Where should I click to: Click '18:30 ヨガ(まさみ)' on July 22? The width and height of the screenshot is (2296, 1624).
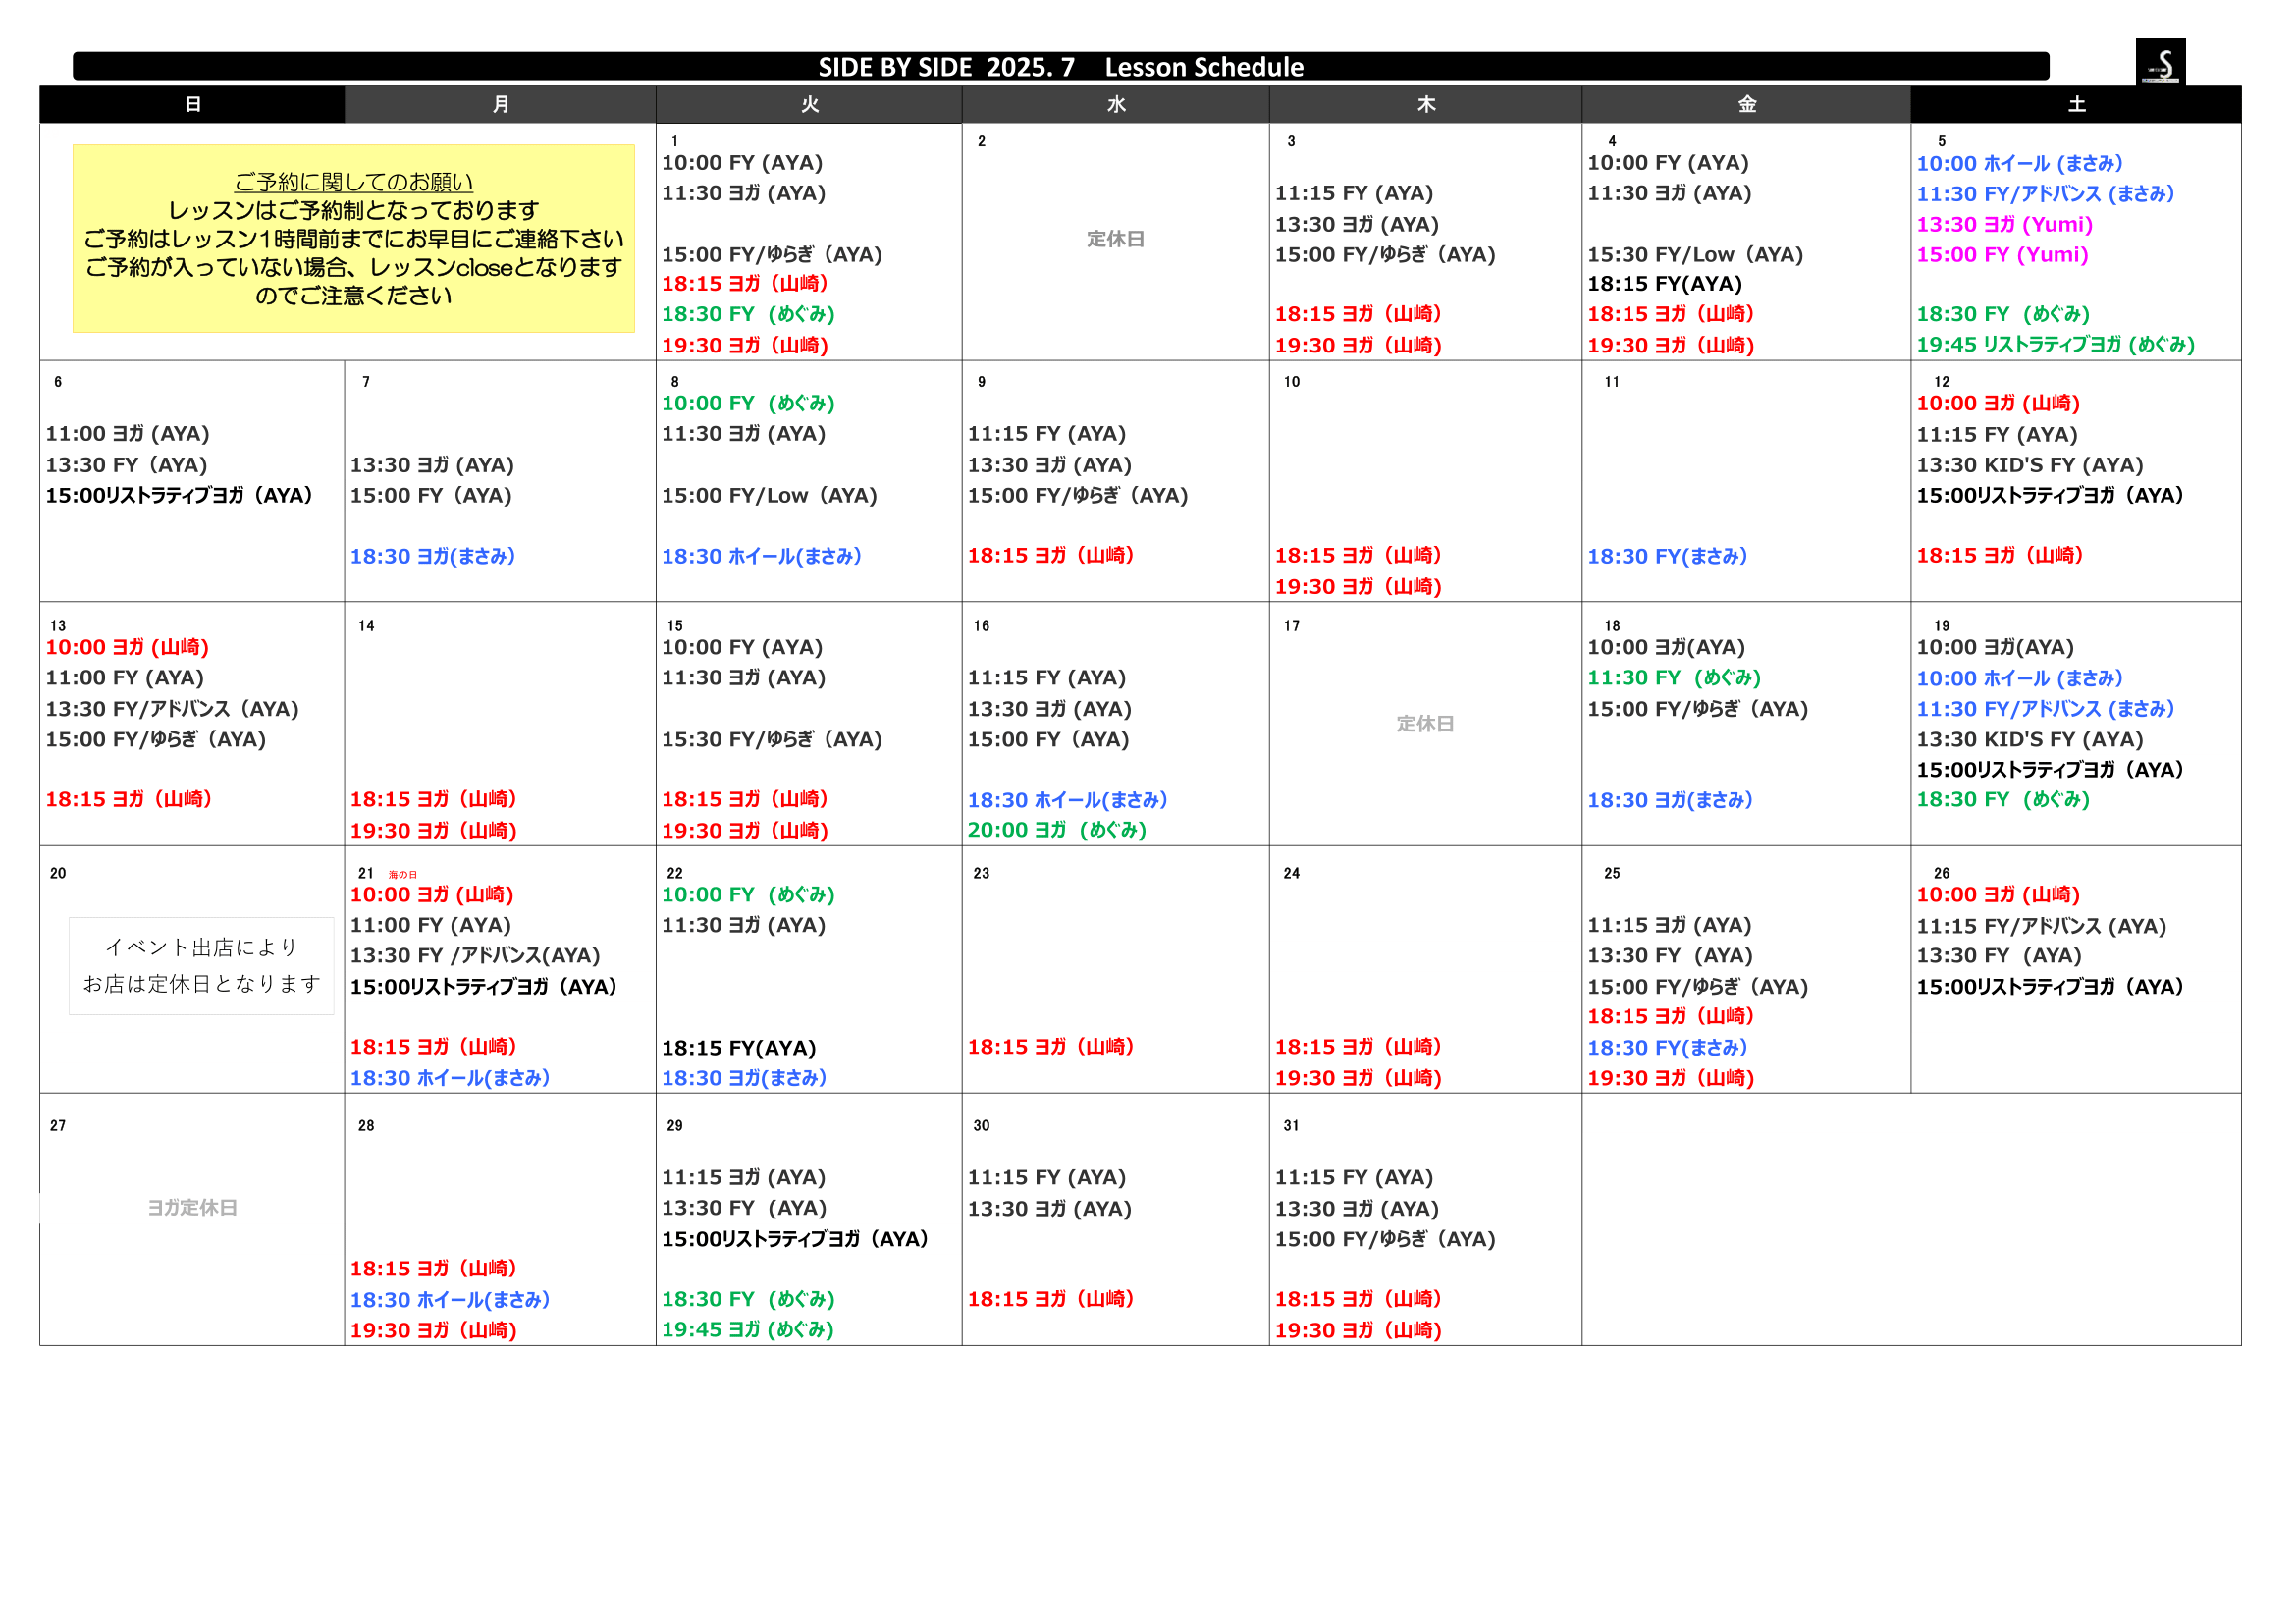(743, 1078)
